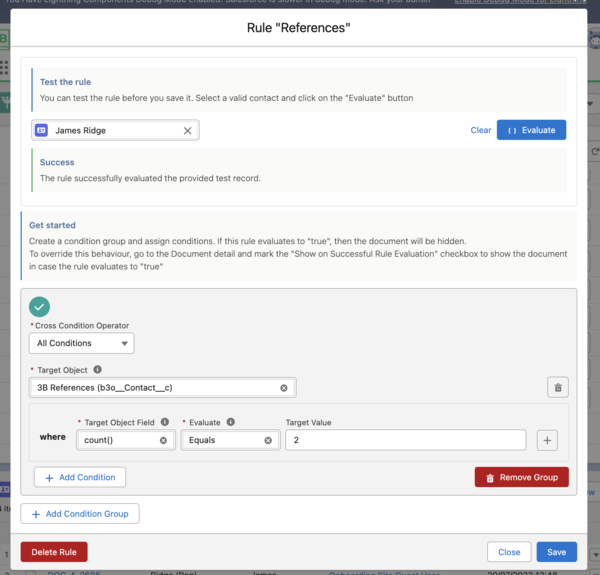This screenshot has width=600, height=575.
Task: Delete target object using trash icon
Action: click(557, 388)
